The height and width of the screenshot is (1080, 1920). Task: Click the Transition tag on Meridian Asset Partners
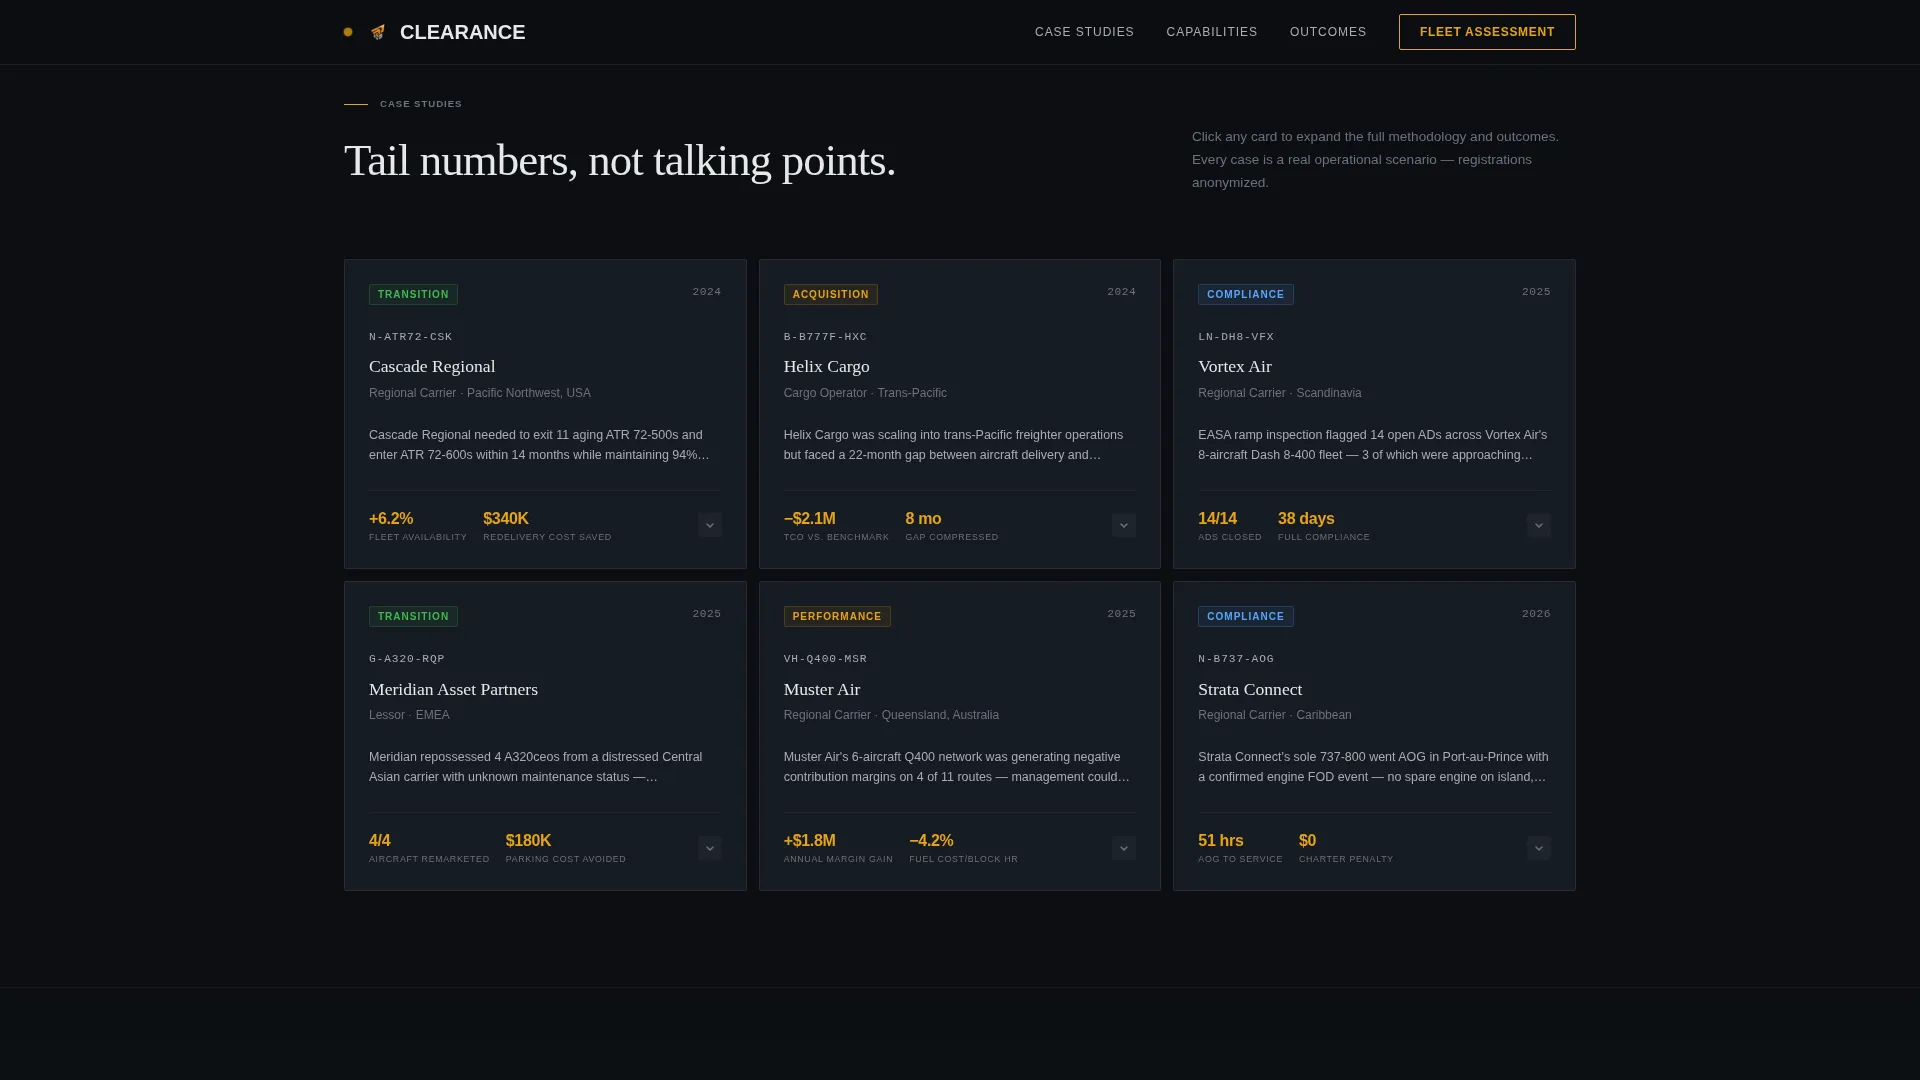tap(413, 616)
